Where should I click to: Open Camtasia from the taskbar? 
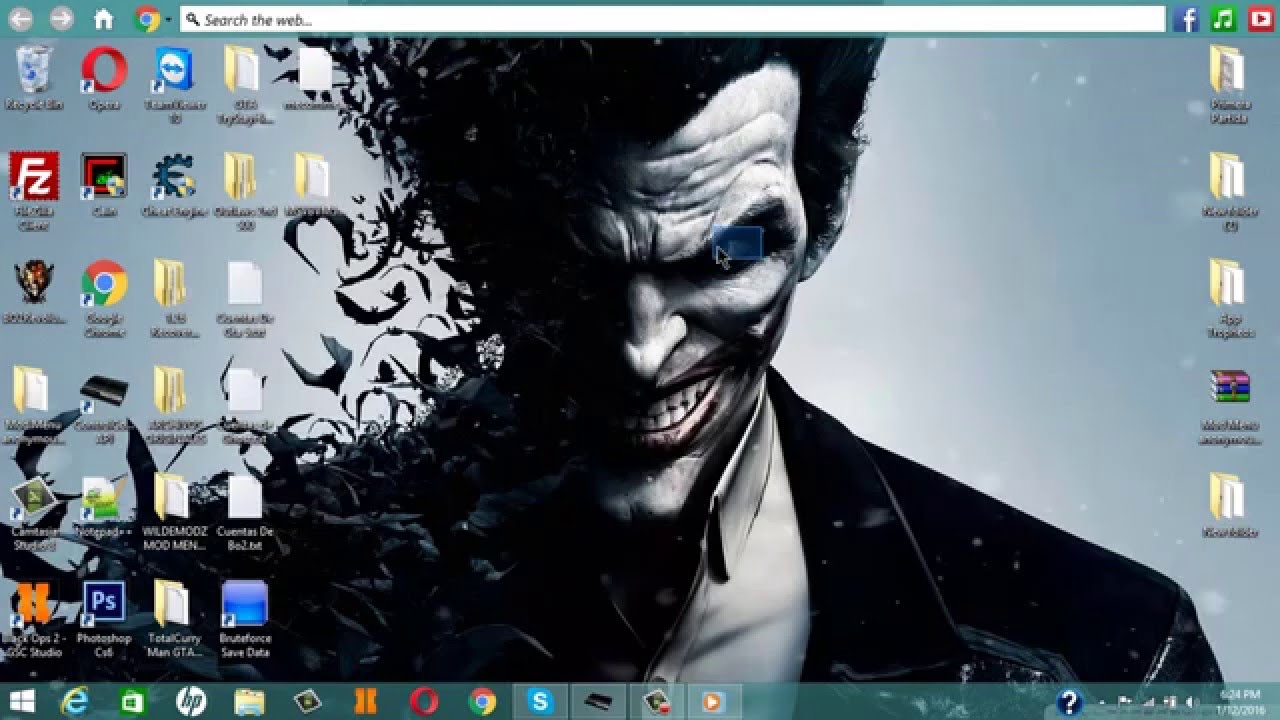[307, 702]
